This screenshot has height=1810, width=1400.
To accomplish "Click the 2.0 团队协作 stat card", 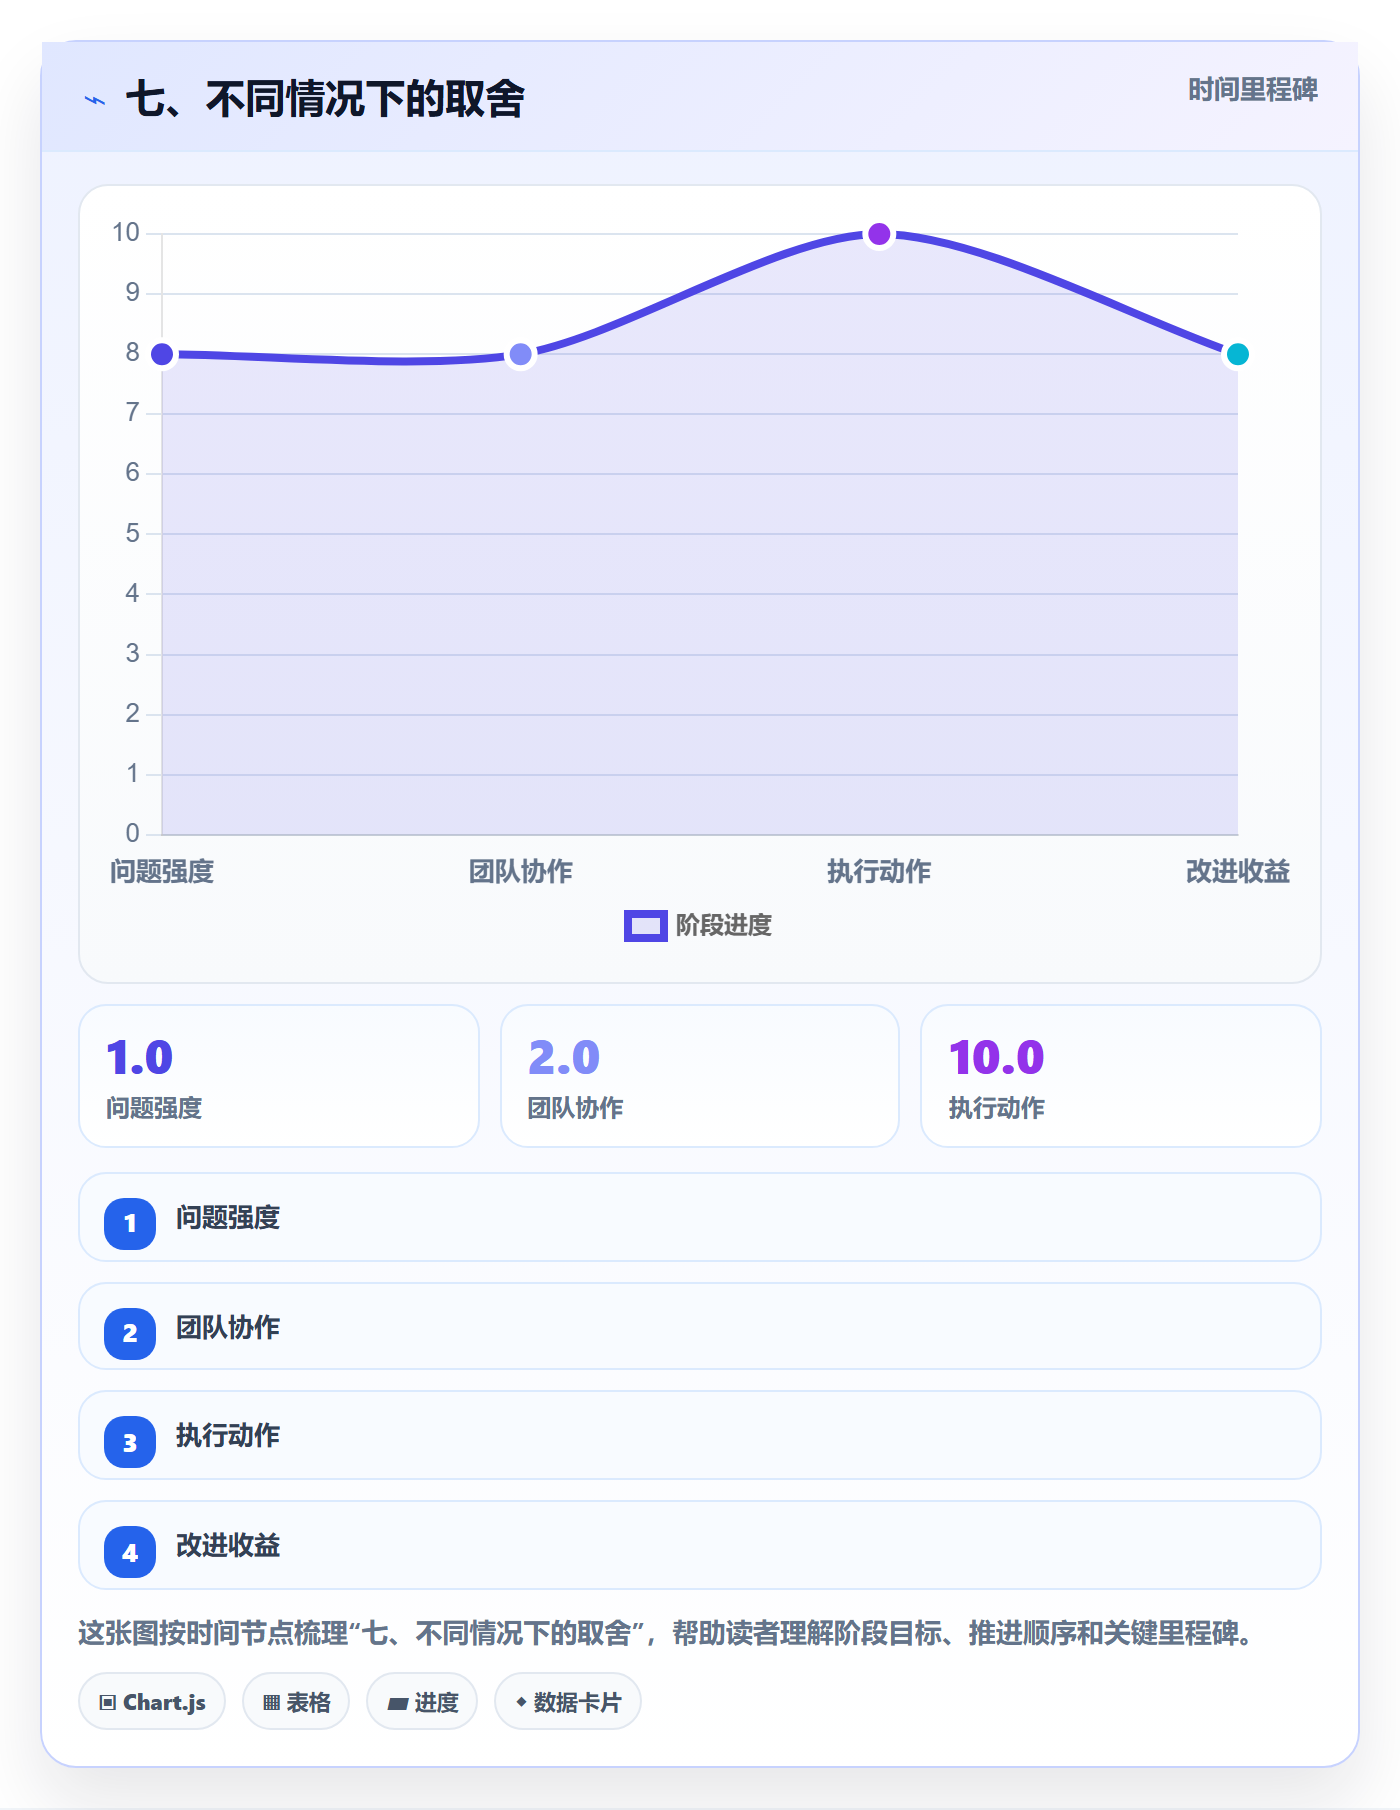I will click(x=700, y=1076).
